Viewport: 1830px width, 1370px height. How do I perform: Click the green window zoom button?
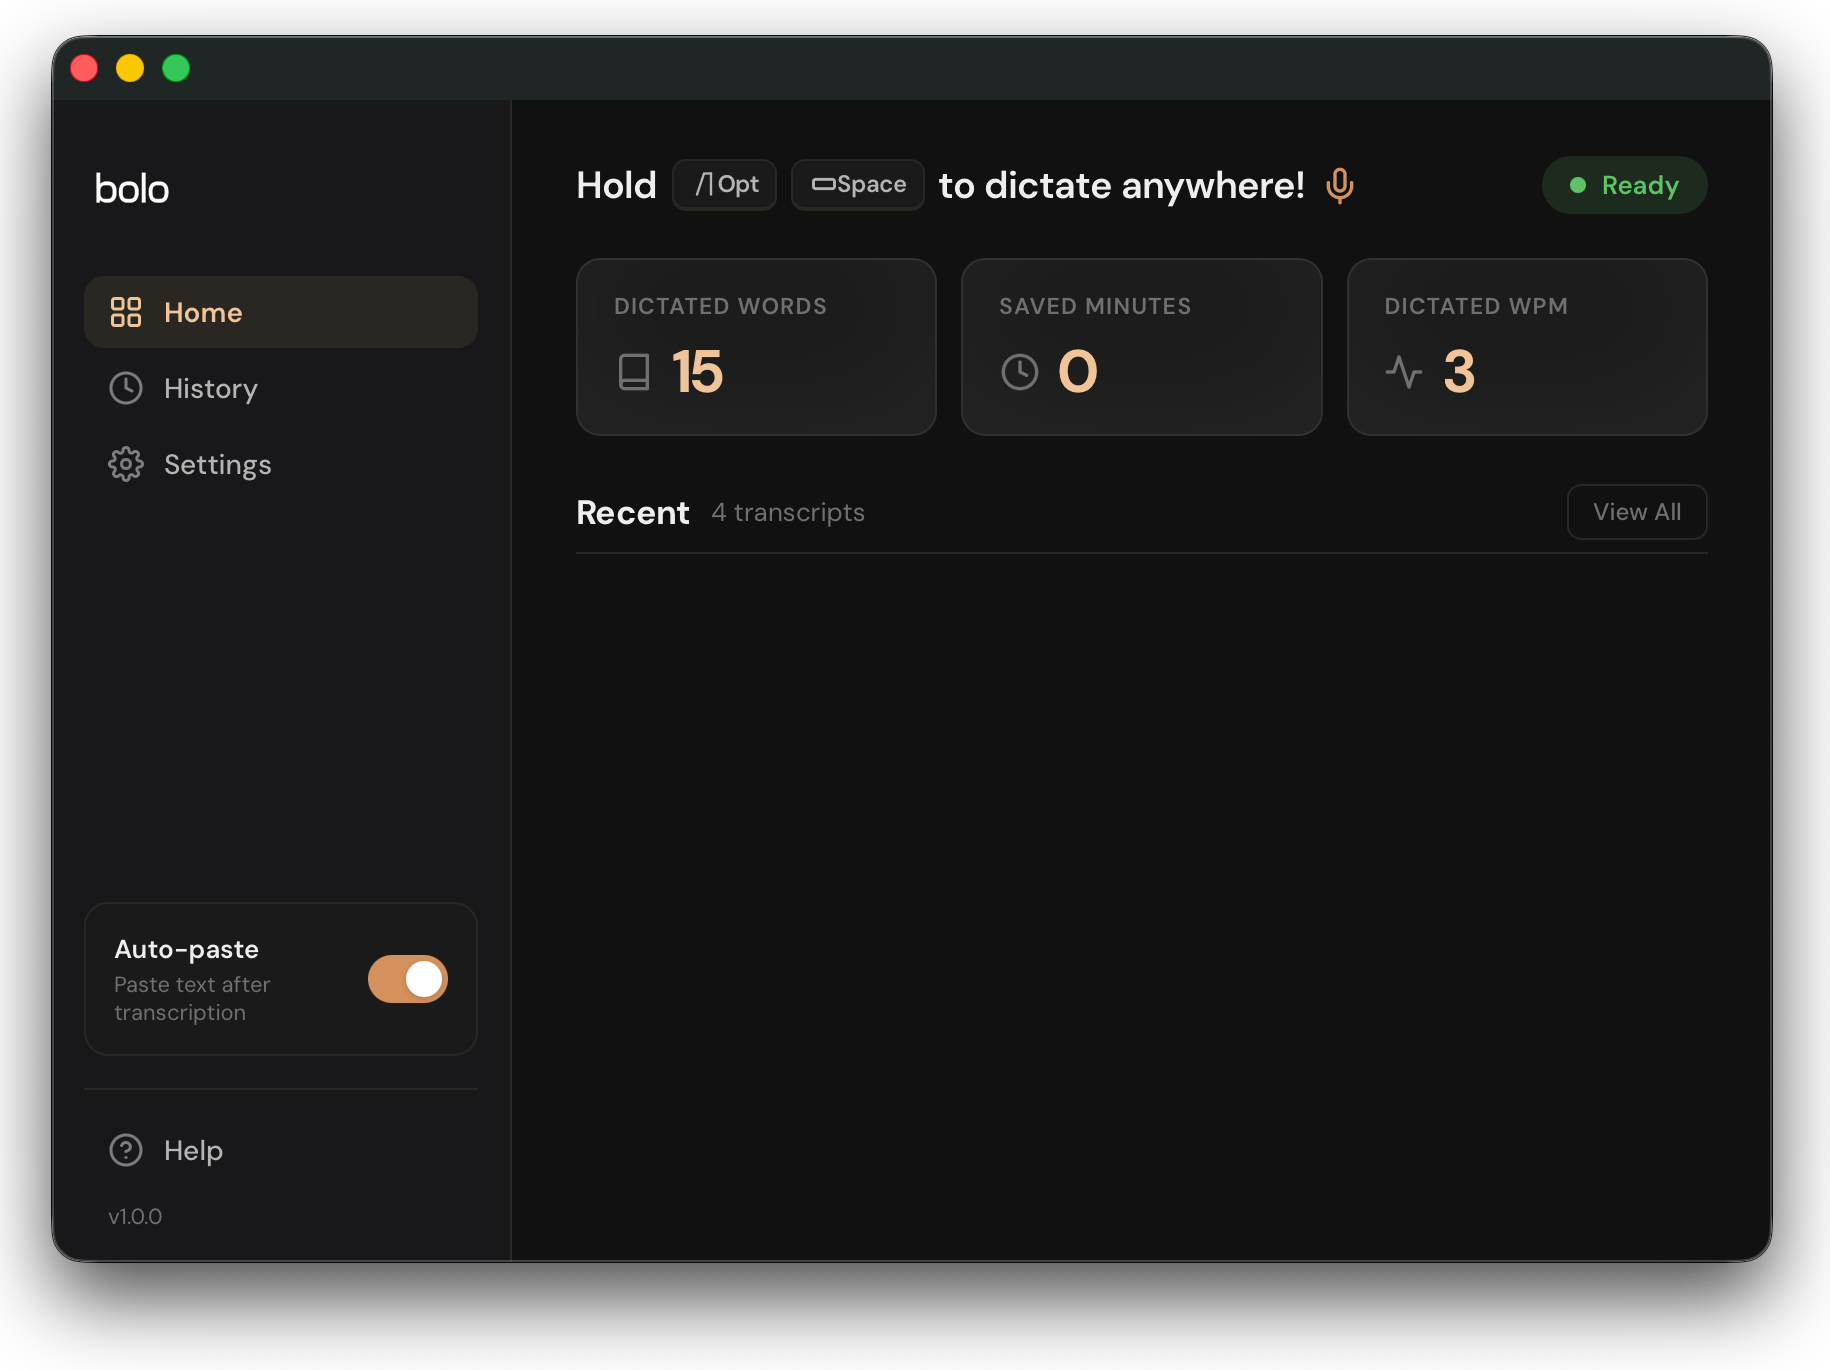[x=176, y=68]
